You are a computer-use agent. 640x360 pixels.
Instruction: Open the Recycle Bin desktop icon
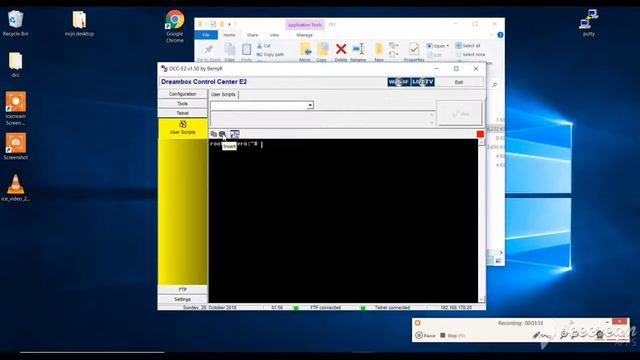click(x=16, y=24)
